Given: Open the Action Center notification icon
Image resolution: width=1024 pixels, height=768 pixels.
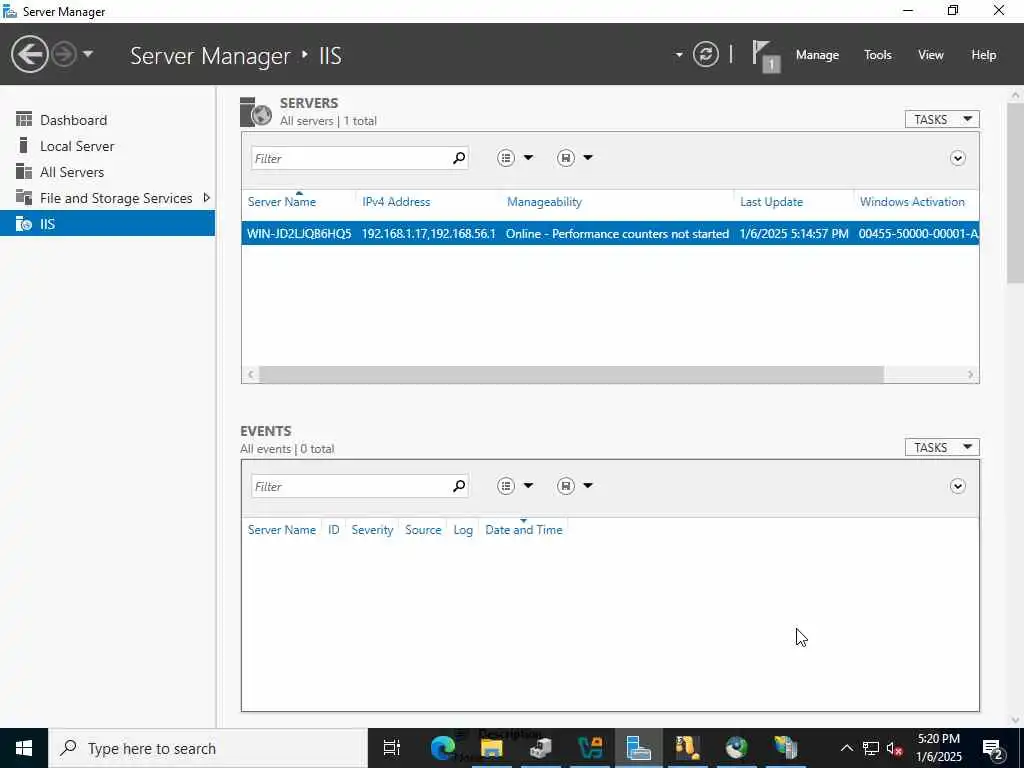Looking at the screenshot, I should (x=993, y=748).
